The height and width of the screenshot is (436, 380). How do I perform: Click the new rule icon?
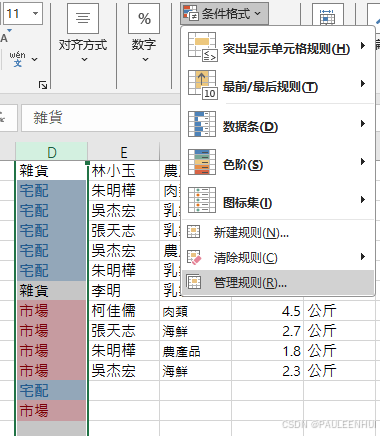coord(194,232)
